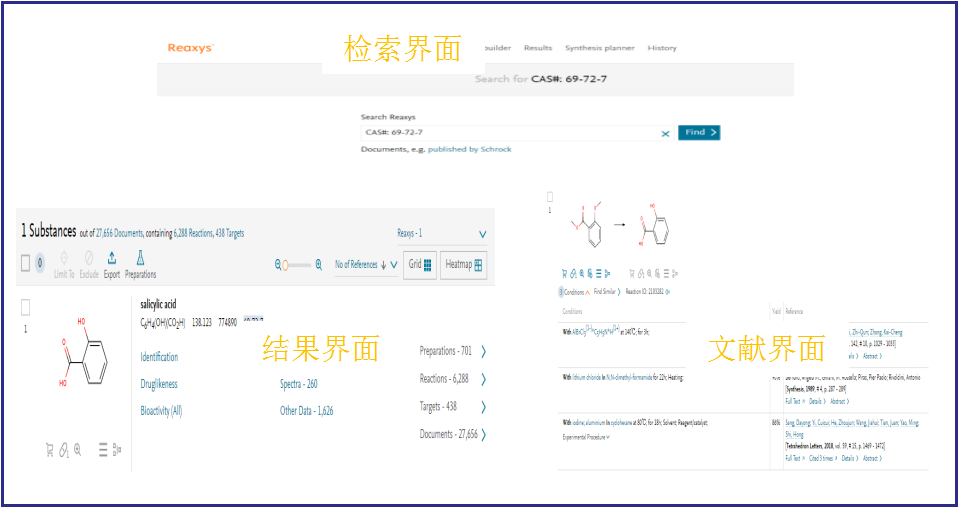The image size is (958, 507).
Task: Click the Limit To icon
Action: pyautogui.click(x=64, y=258)
